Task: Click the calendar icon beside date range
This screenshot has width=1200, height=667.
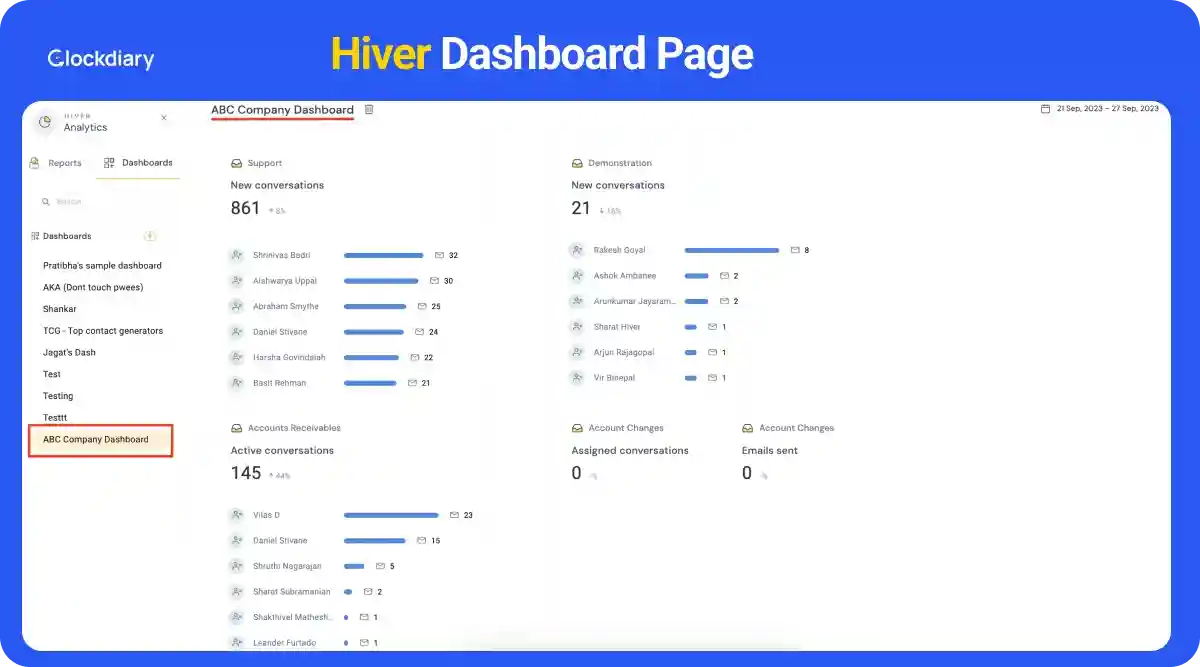Action: tap(1046, 108)
